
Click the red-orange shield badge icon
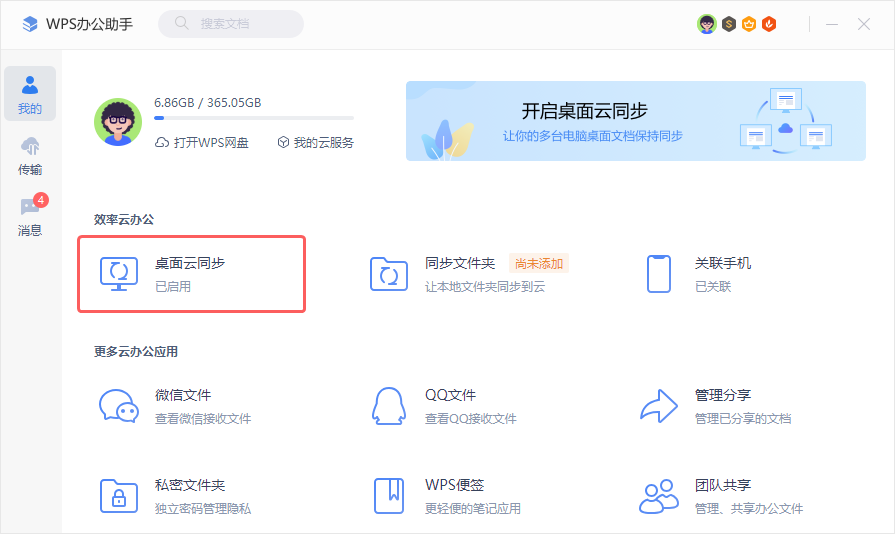tap(769, 24)
